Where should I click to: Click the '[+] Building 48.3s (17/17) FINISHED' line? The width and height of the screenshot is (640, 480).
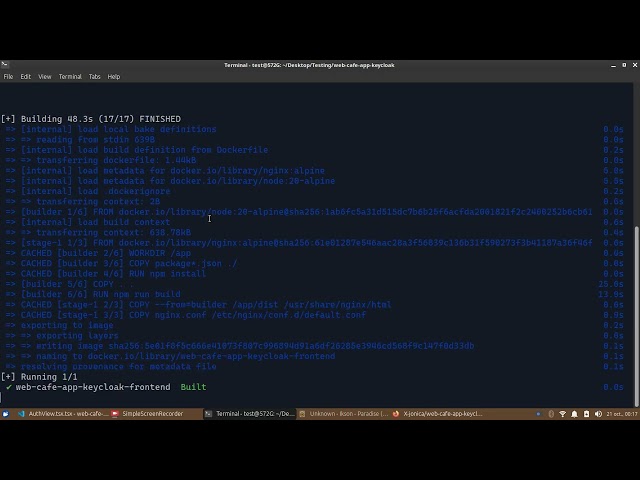coord(91,119)
